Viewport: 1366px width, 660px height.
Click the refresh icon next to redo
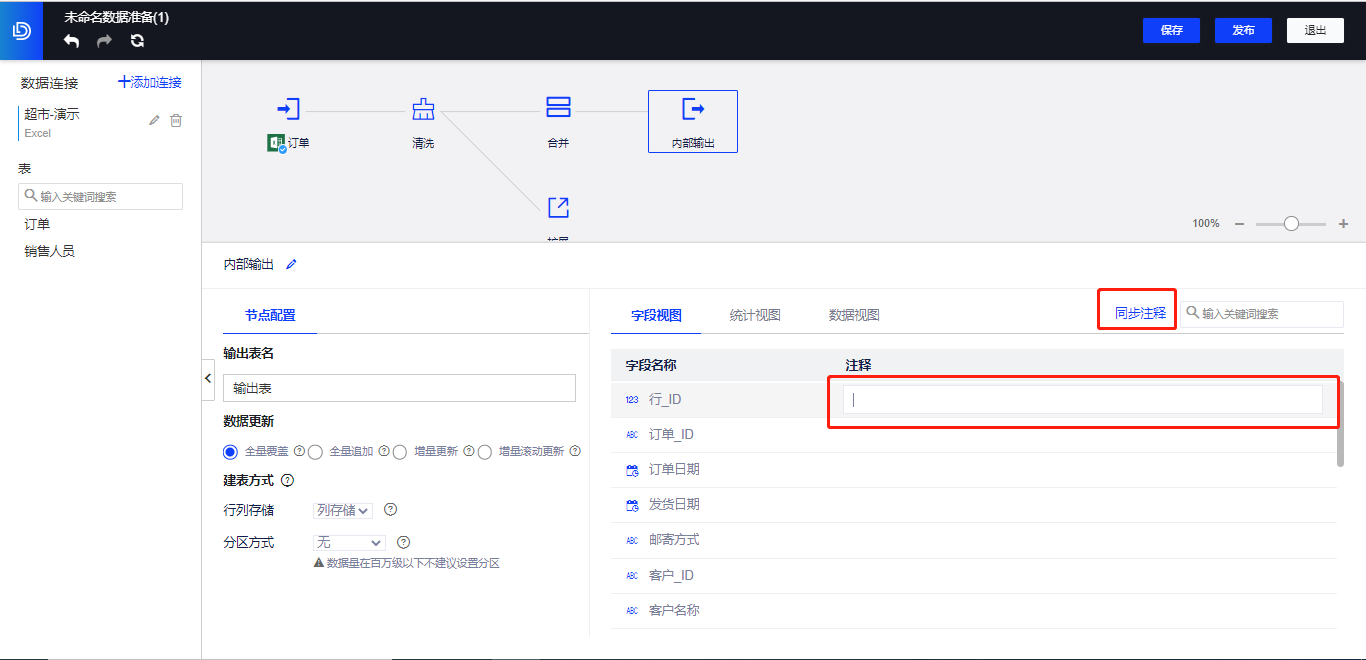(x=137, y=41)
